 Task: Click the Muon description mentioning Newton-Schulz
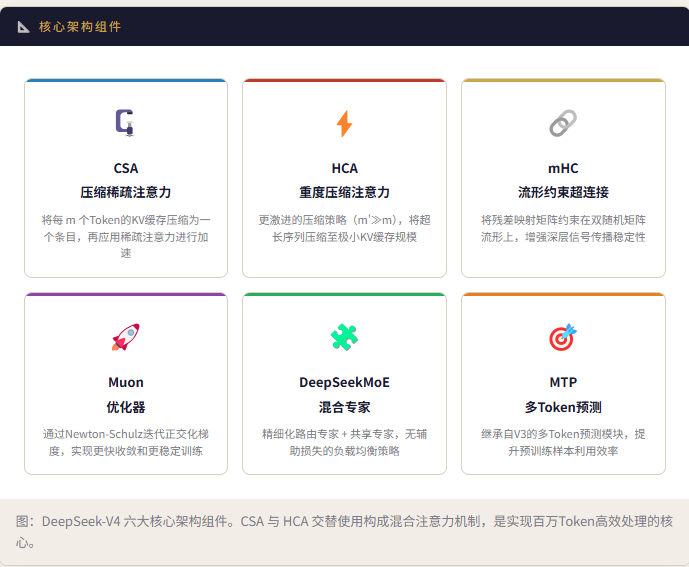coord(126,442)
